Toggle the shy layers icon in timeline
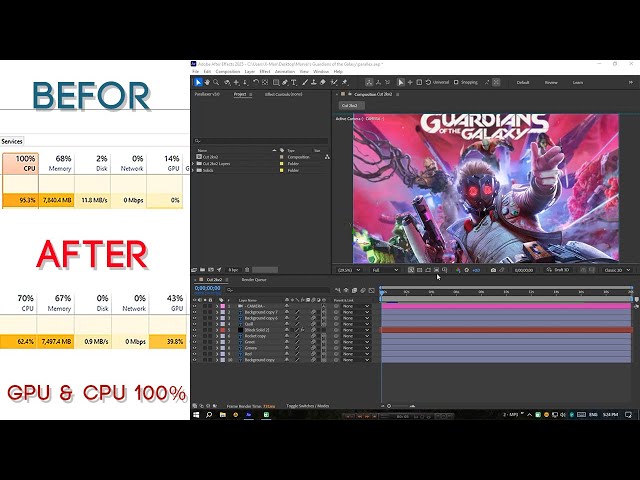Image resolution: width=640 pixels, height=480 pixels. click(346, 290)
